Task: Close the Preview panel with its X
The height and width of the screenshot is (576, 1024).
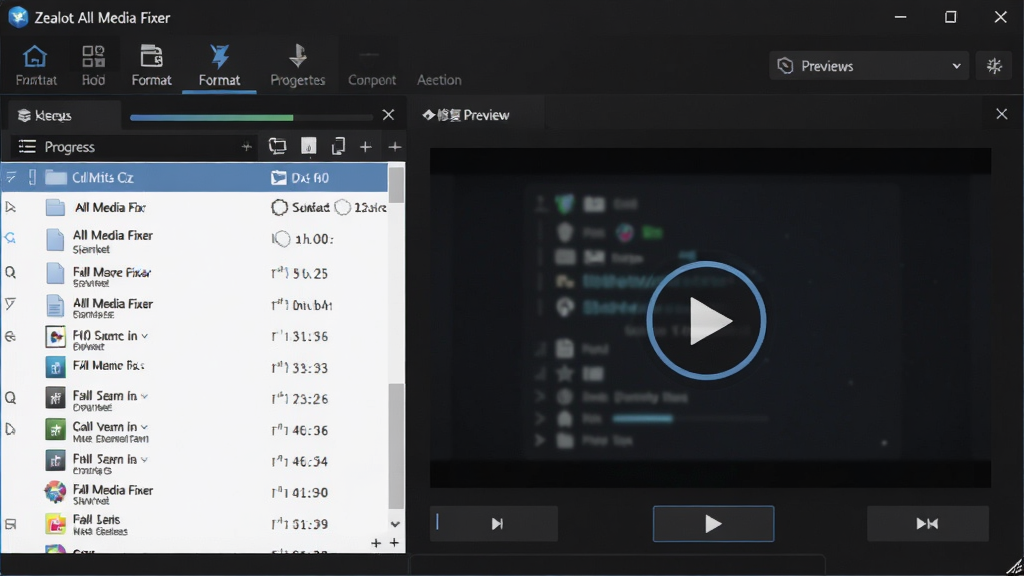Action: click(x=1002, y=114)
